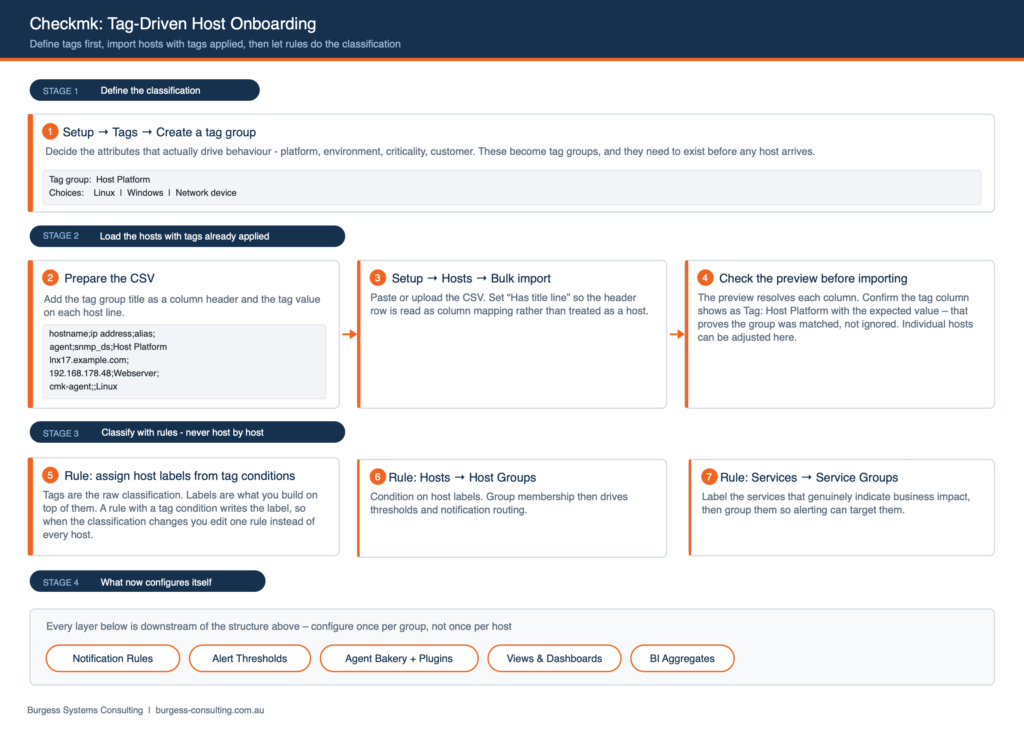1024x731 pixels.
Task: Click the Notification Rules pill button
Action: coord(112,658)
